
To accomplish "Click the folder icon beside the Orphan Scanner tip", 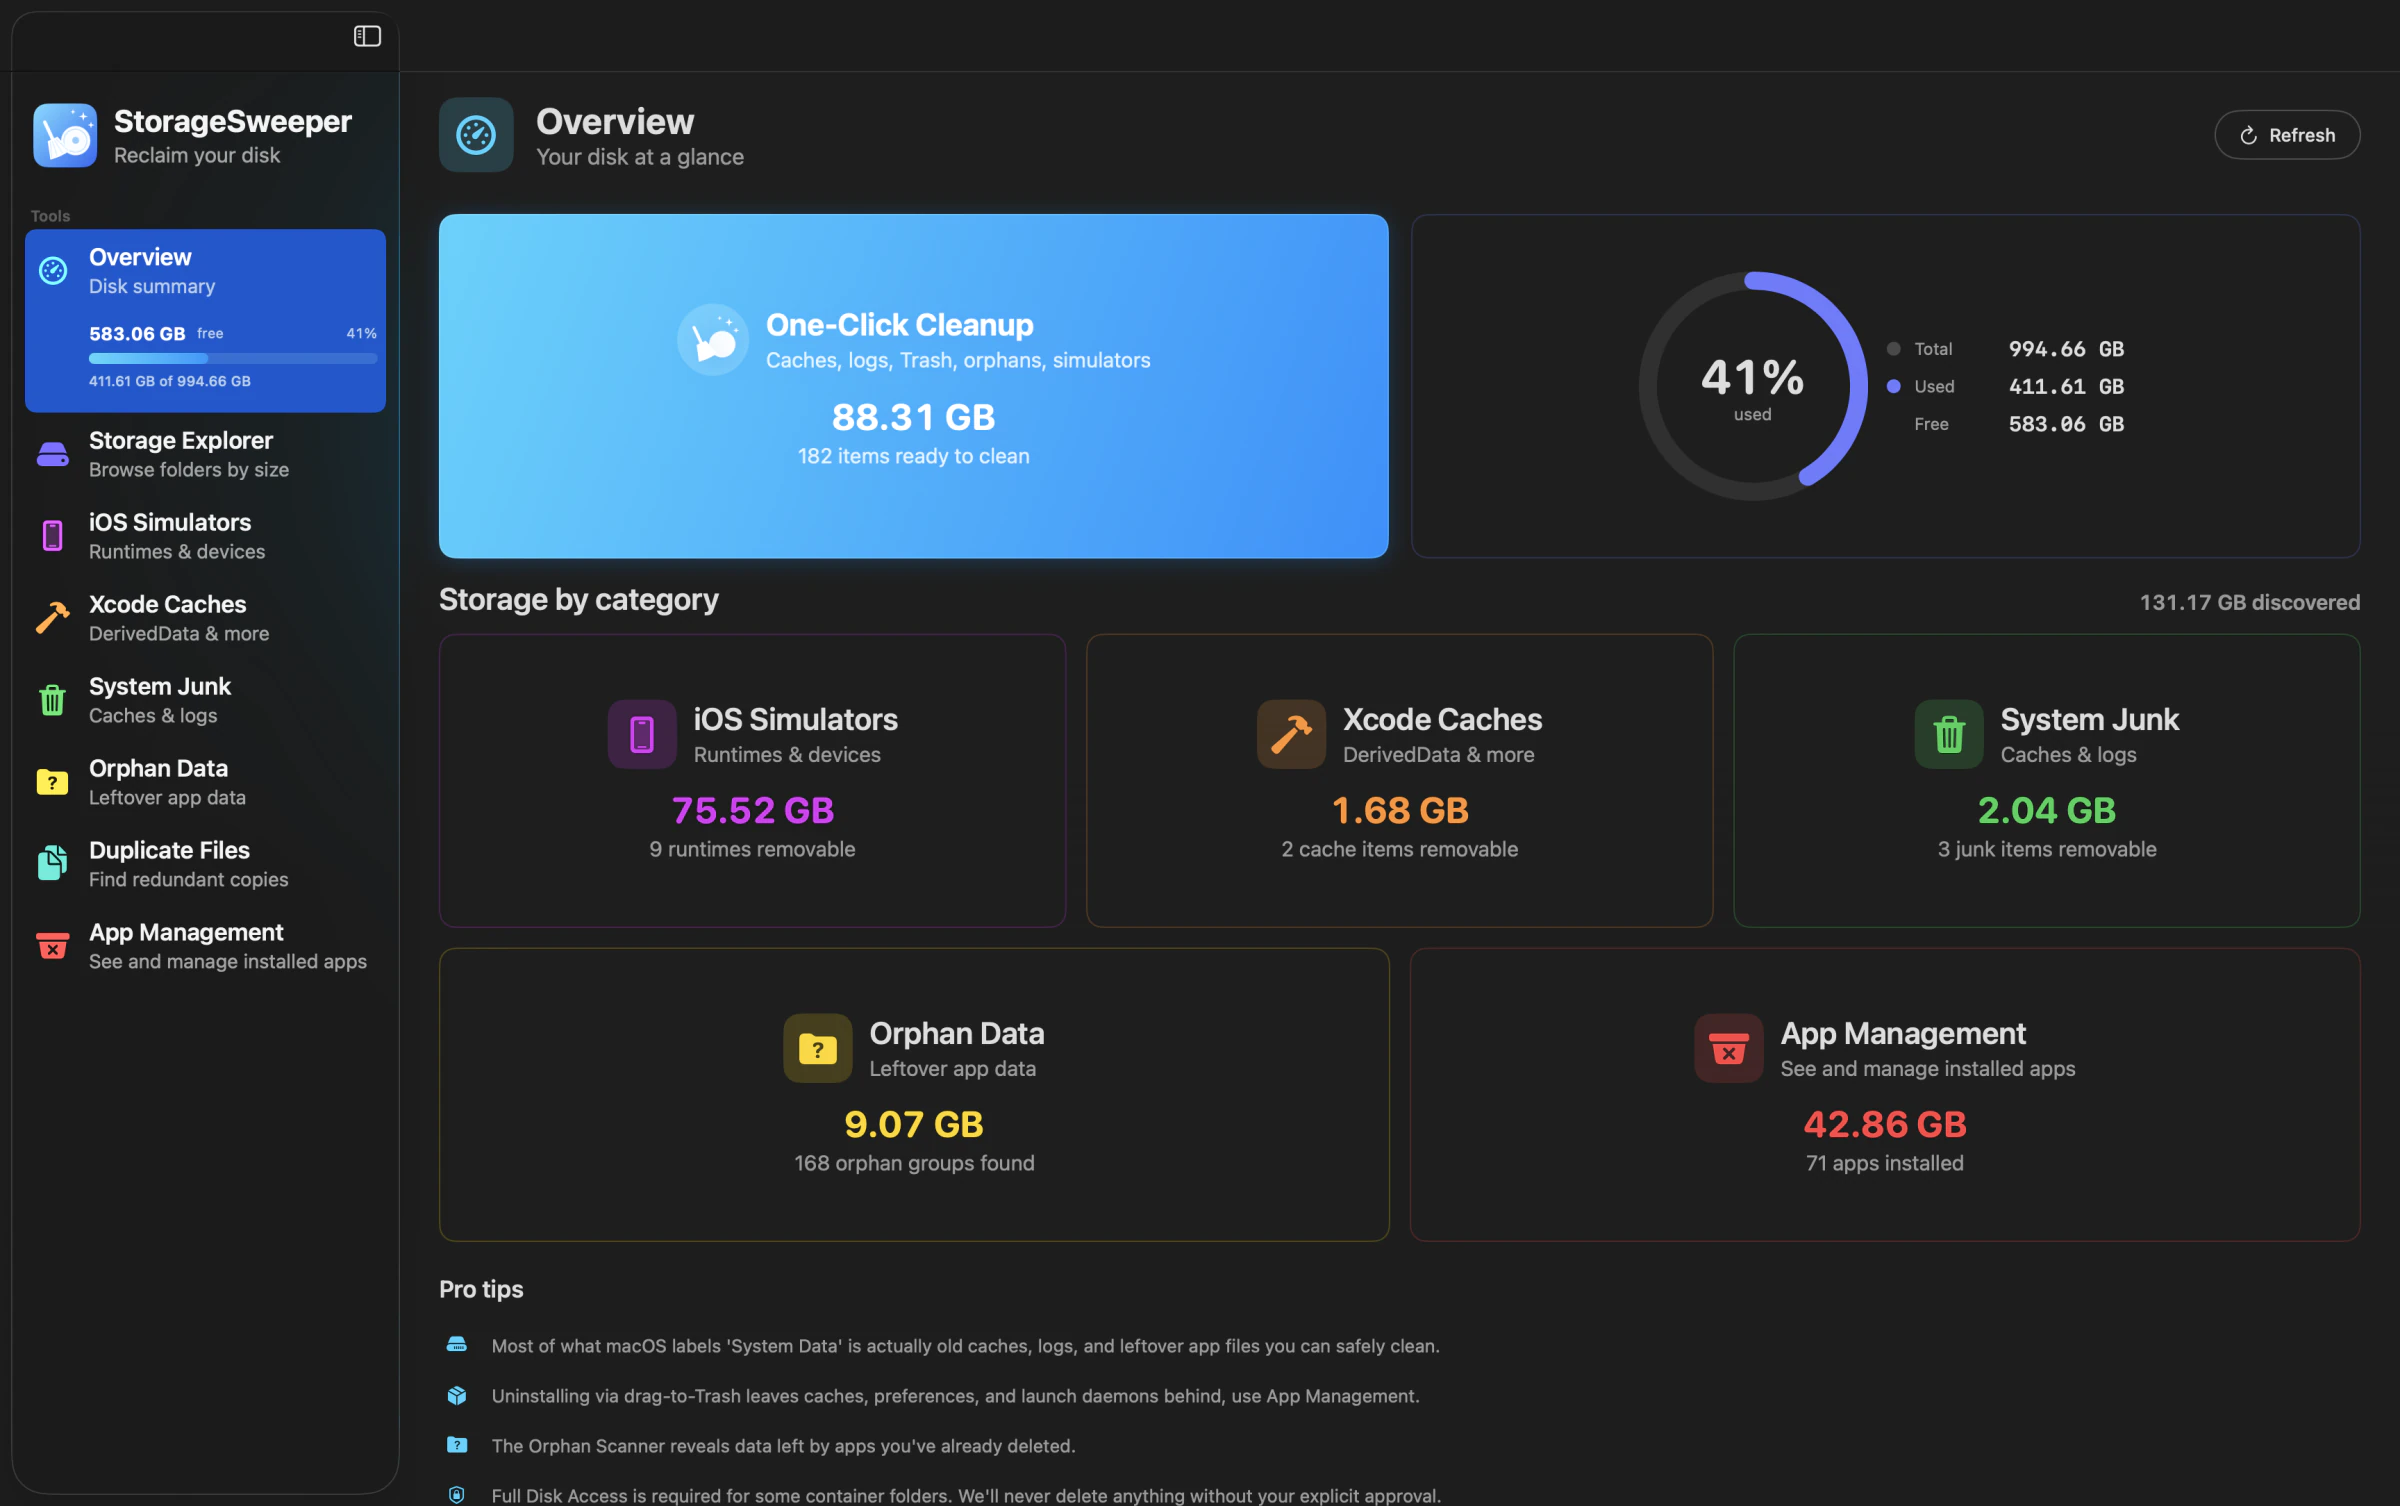I will [457, 1445].
